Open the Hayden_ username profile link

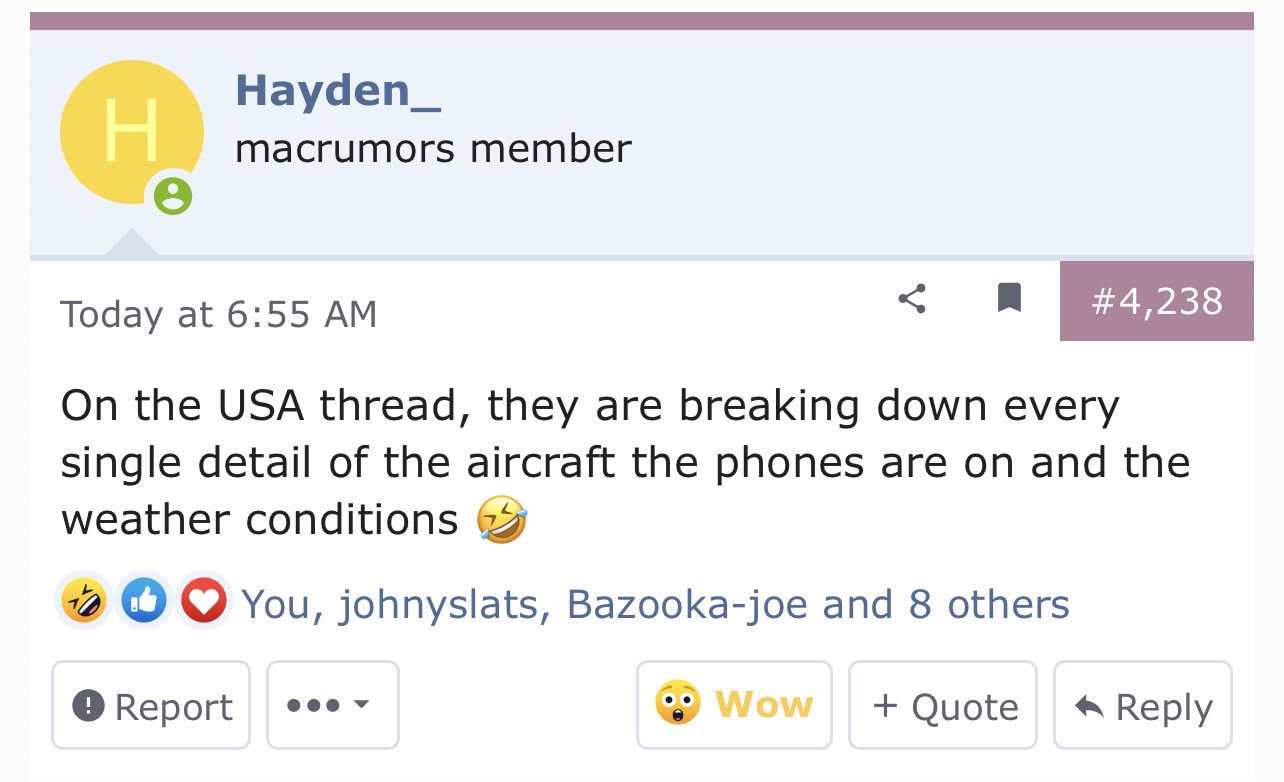[x=338, y=90]
